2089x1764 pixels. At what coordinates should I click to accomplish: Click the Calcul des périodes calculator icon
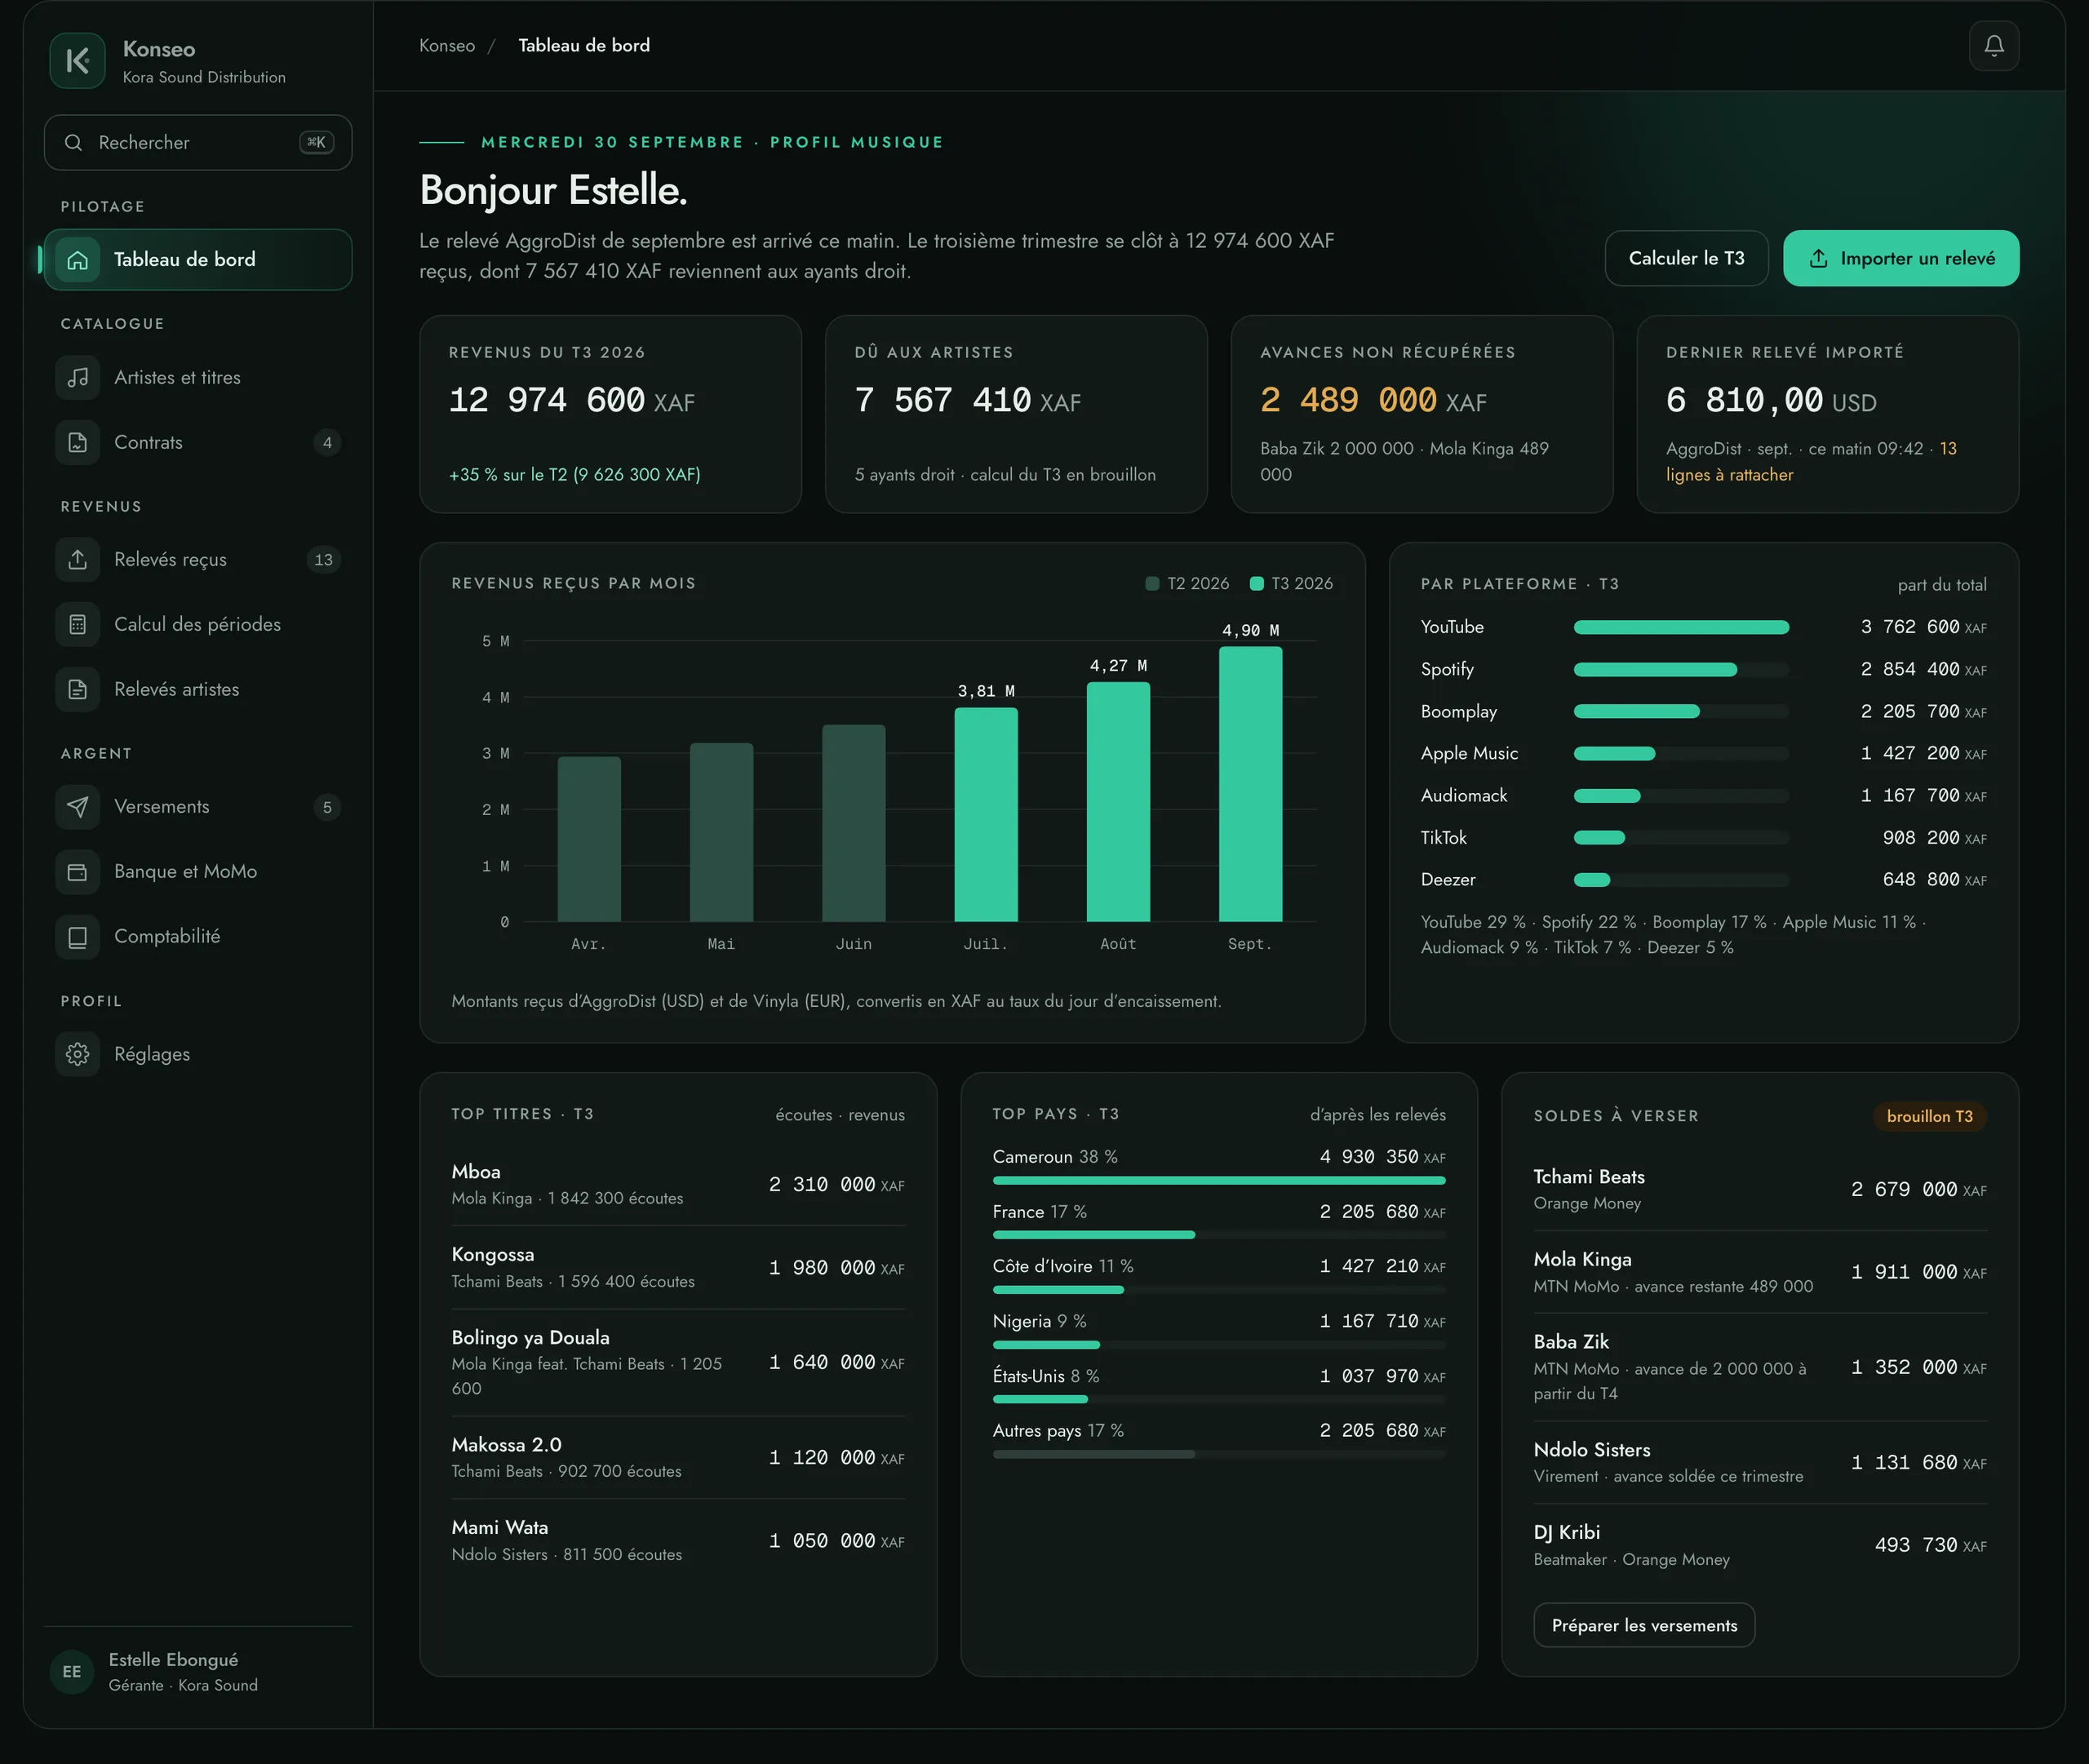point(77,625)
